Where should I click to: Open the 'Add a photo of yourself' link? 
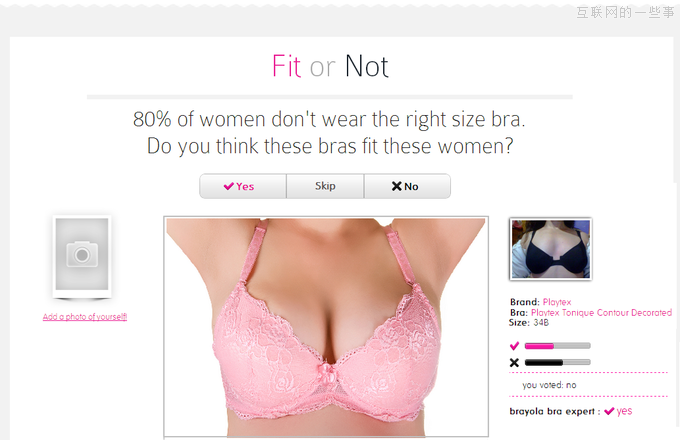click(85, 317)
